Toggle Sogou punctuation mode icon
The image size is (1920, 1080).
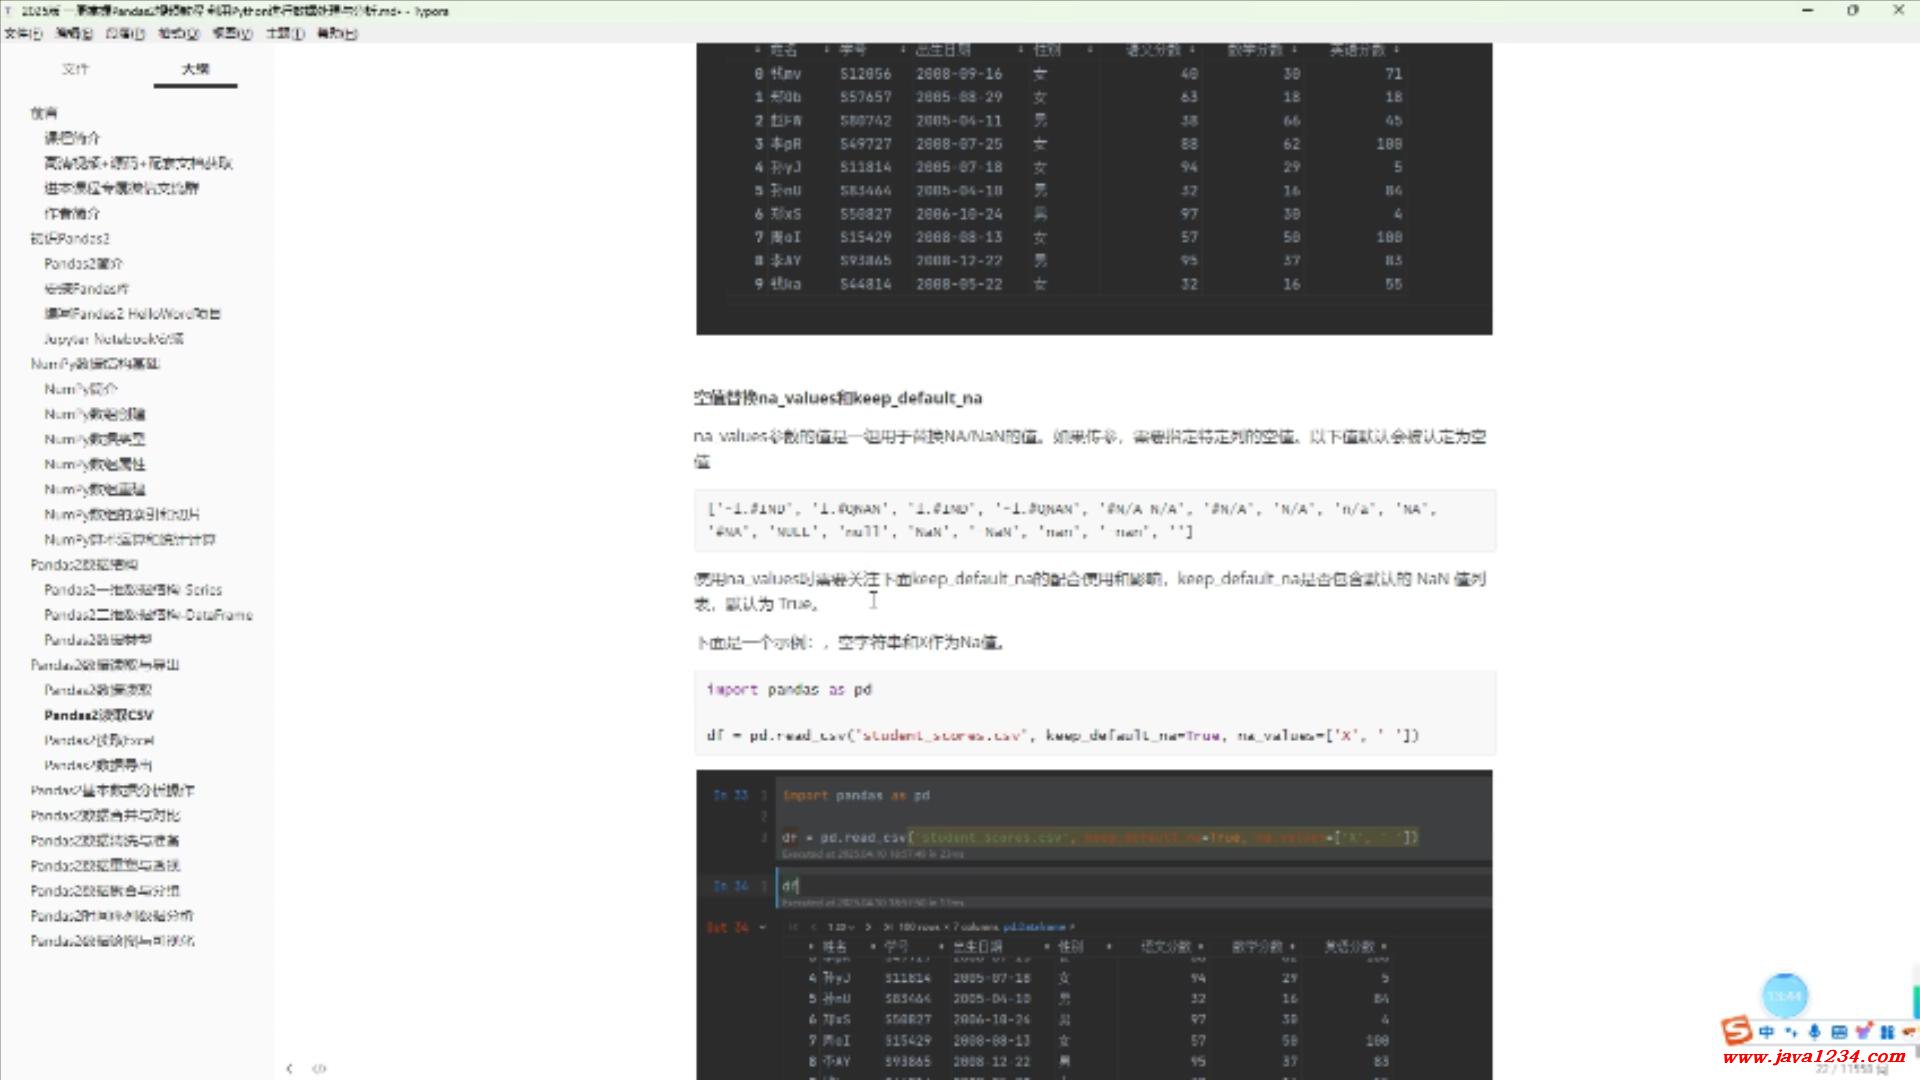coord(1790,1031)
